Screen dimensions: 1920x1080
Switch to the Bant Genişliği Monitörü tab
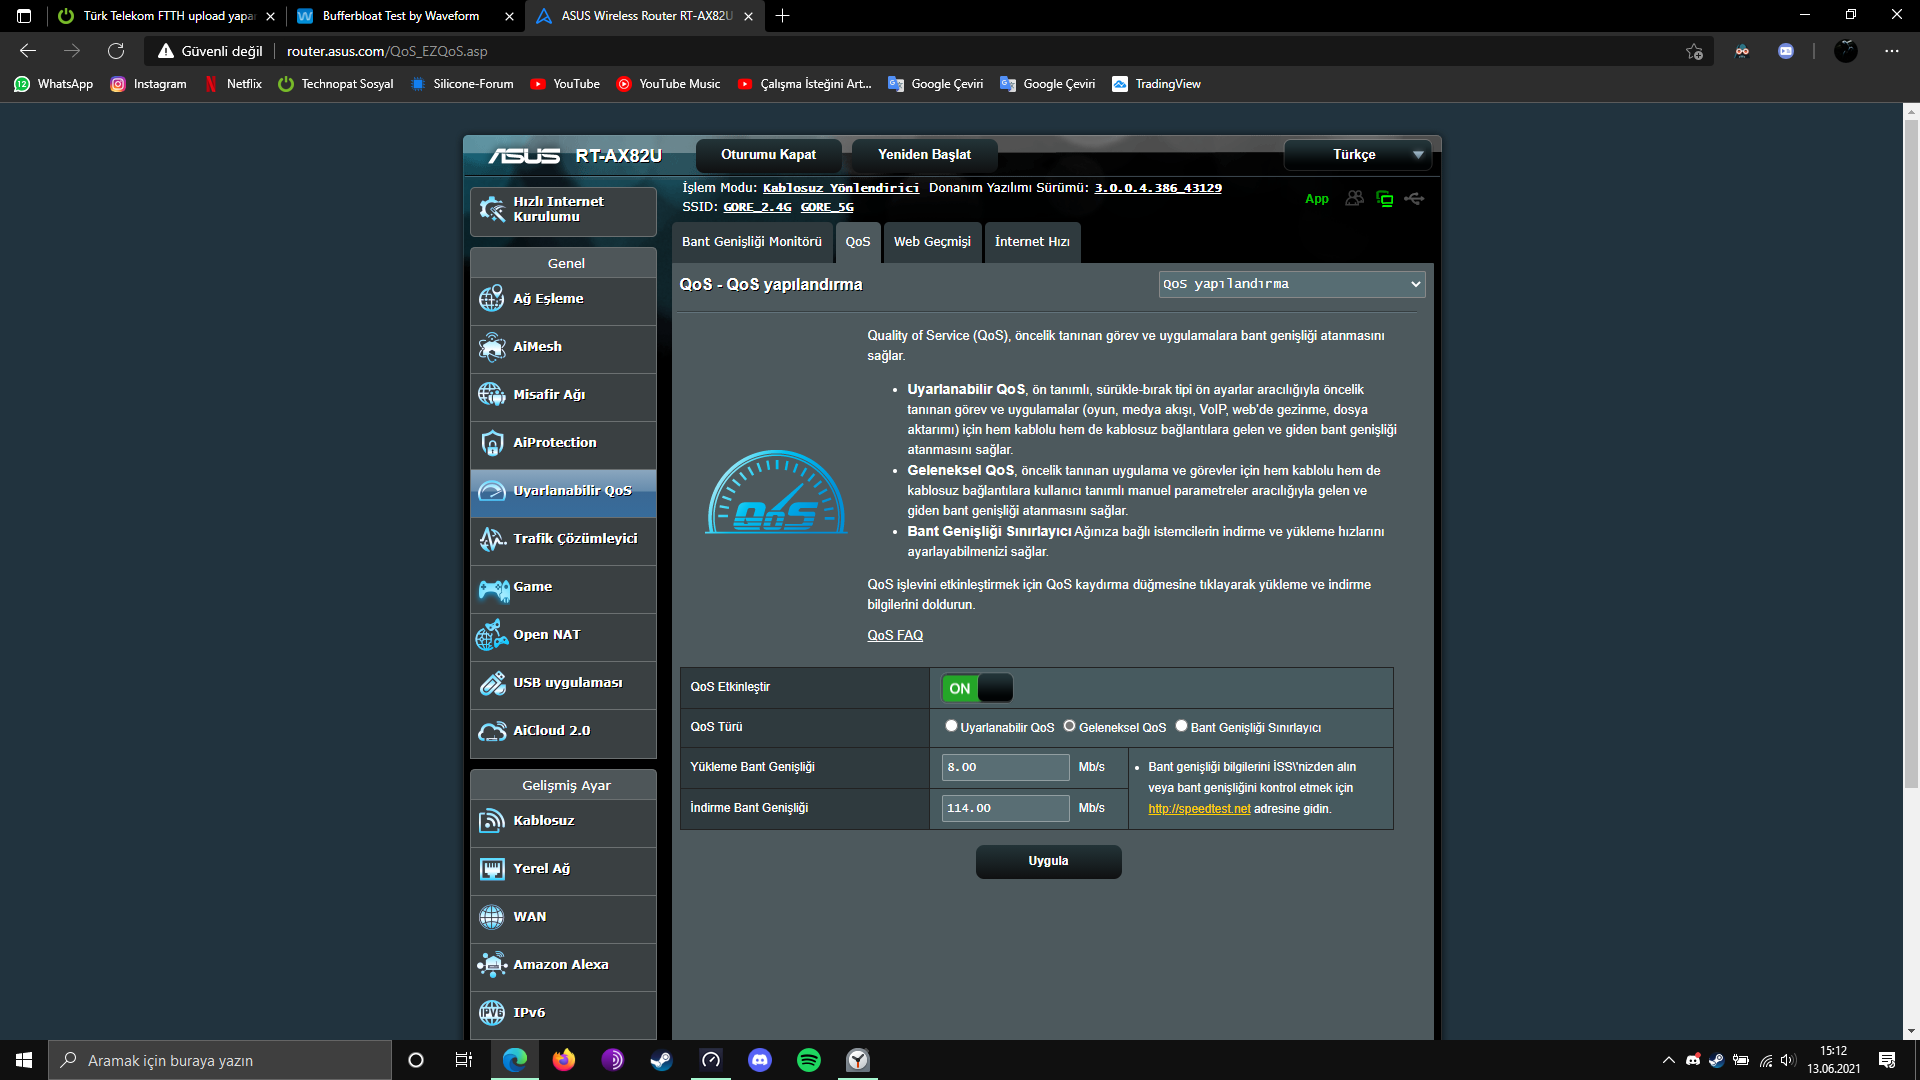click(751, 242)
